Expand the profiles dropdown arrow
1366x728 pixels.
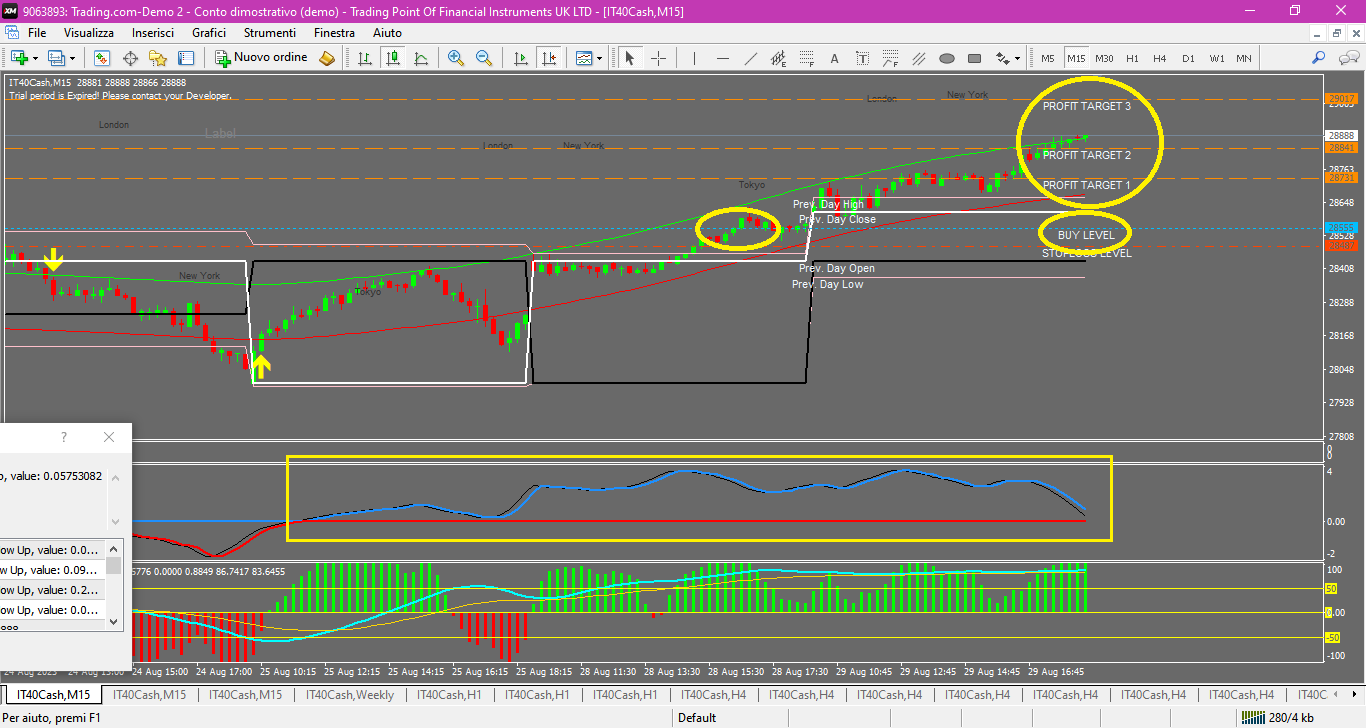pos(72,58)
